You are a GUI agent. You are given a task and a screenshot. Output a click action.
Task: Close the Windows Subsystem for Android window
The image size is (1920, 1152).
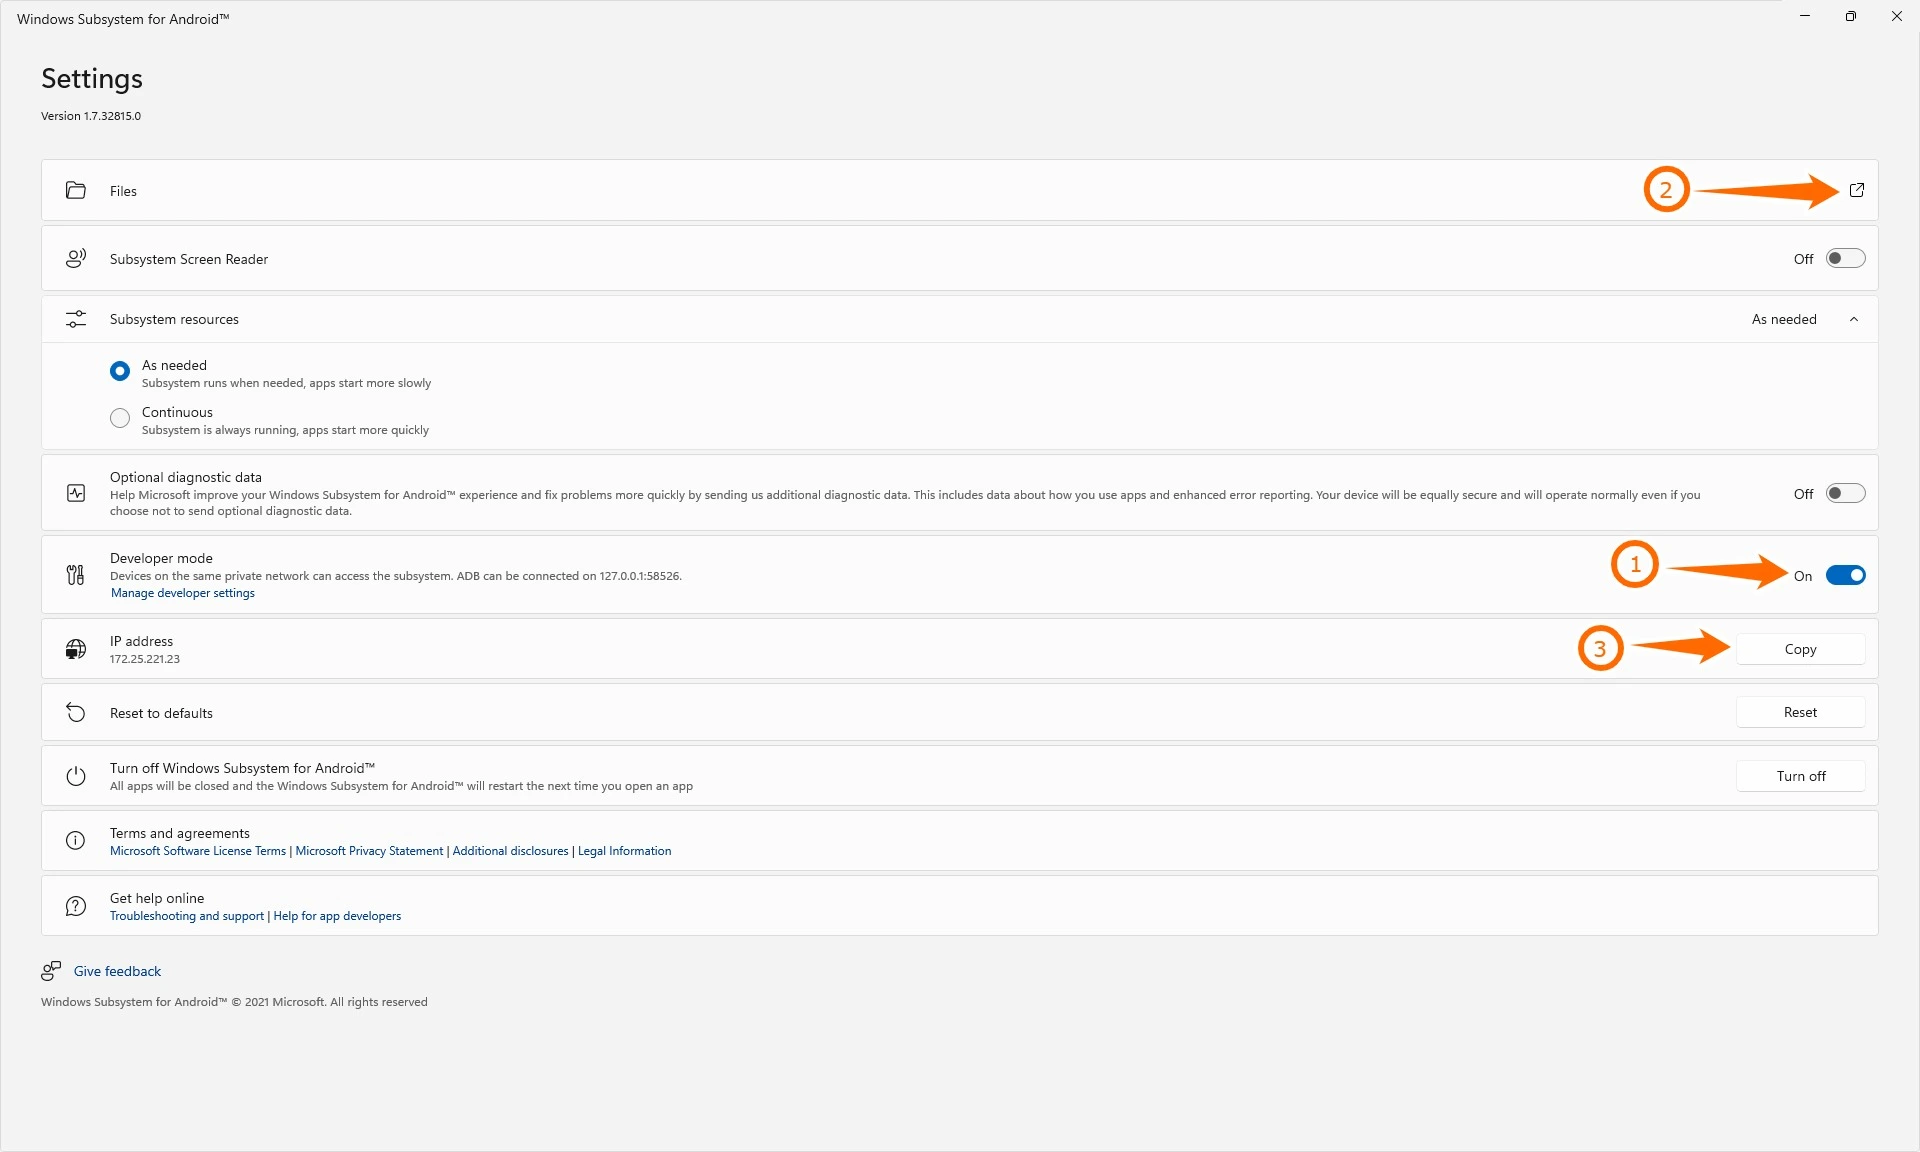pos(1897,16)
